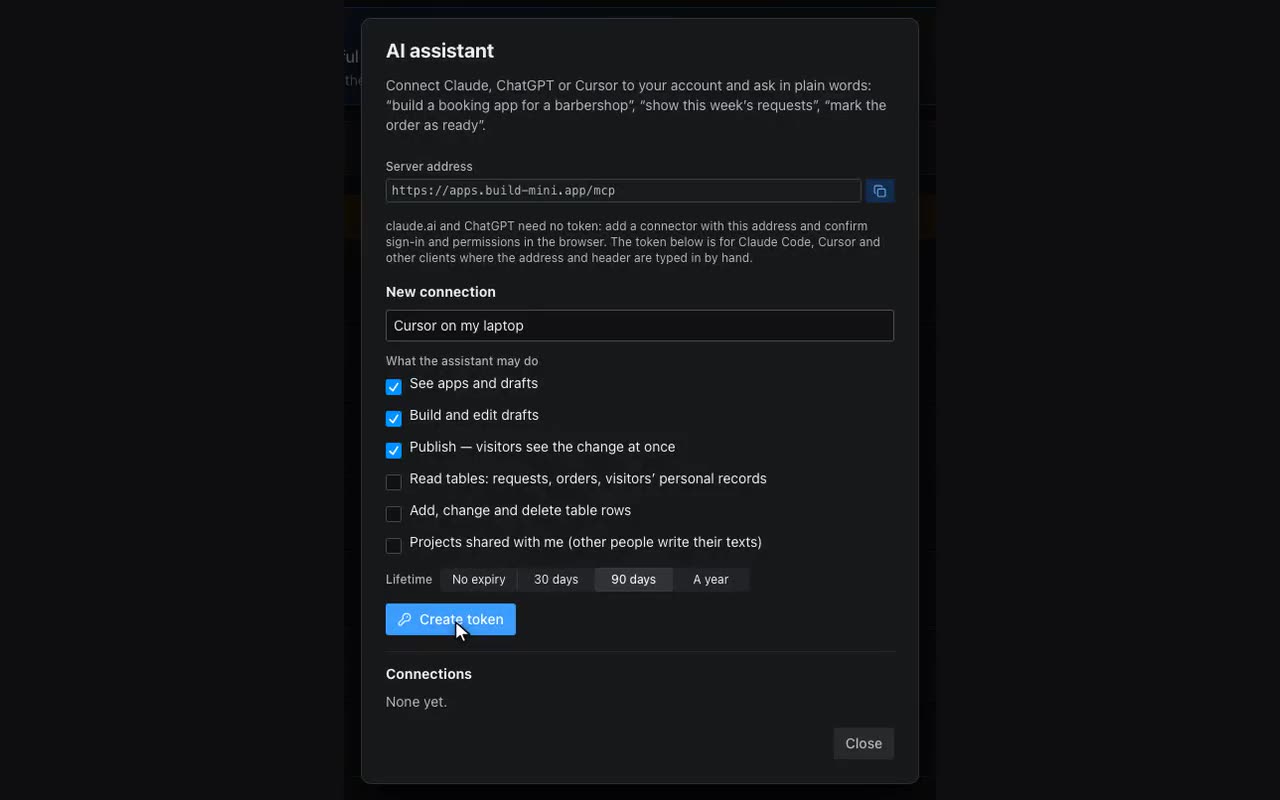Edit the connection name field

click(640, 326)
